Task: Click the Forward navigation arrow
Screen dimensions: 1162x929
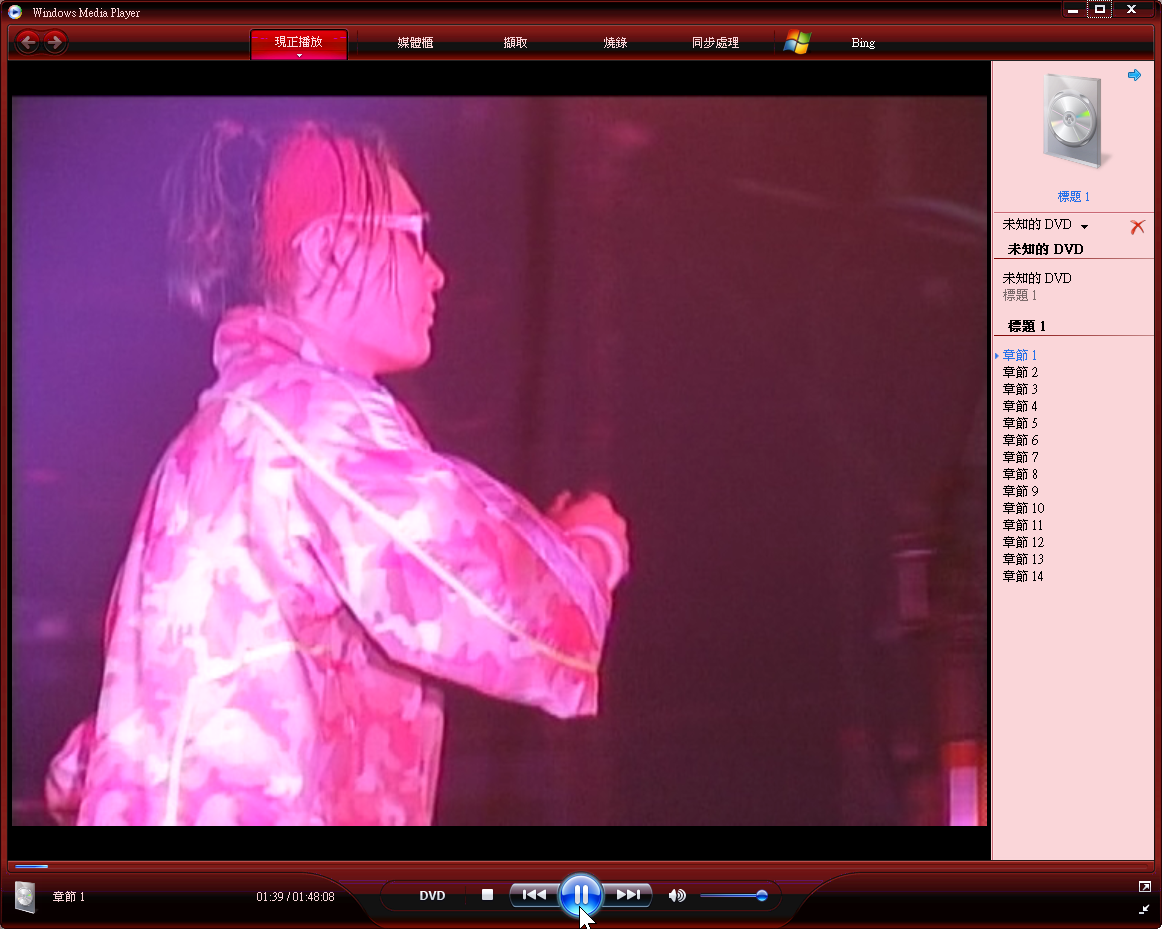Action: click(55, 42)
